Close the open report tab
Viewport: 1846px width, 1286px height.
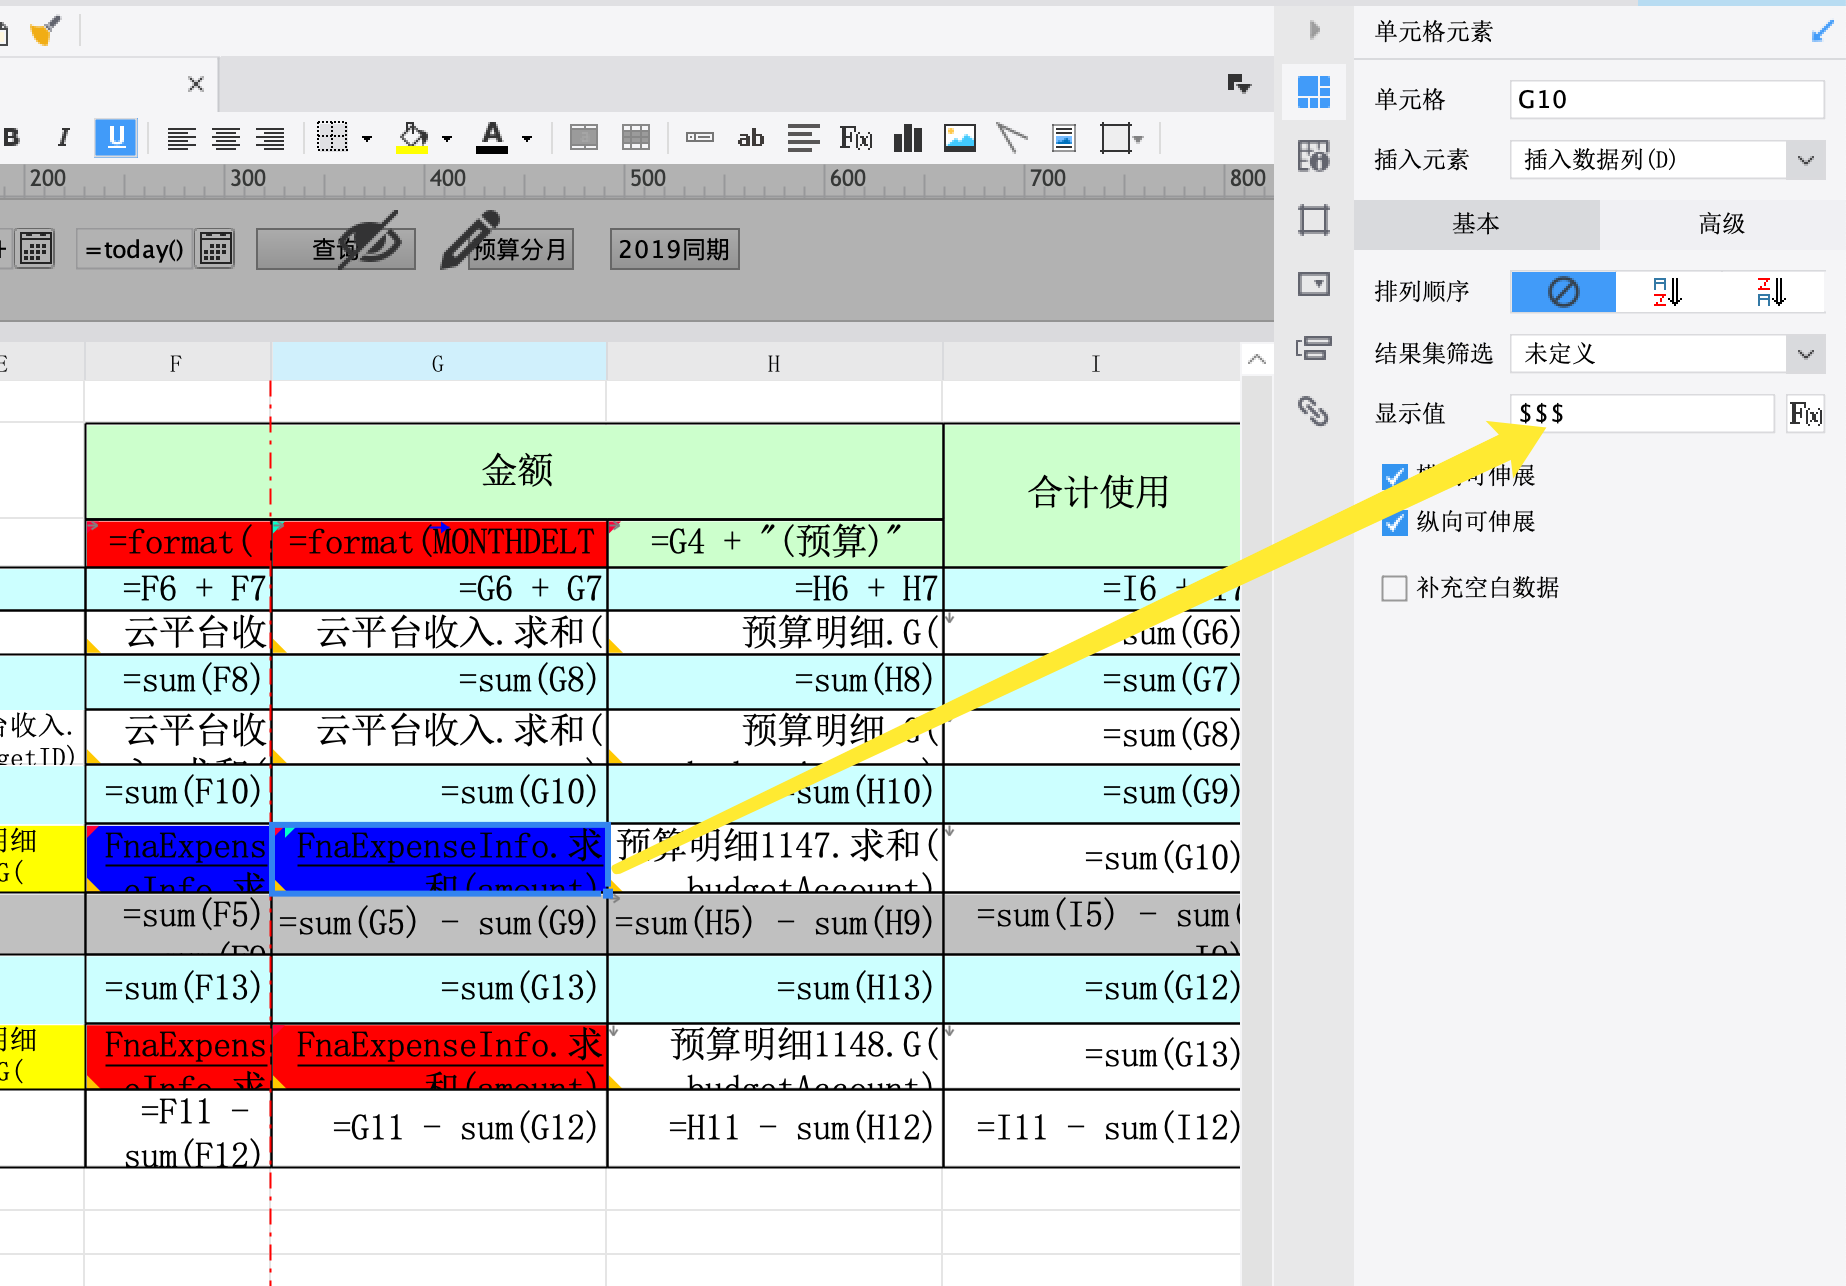click(196, 84)
